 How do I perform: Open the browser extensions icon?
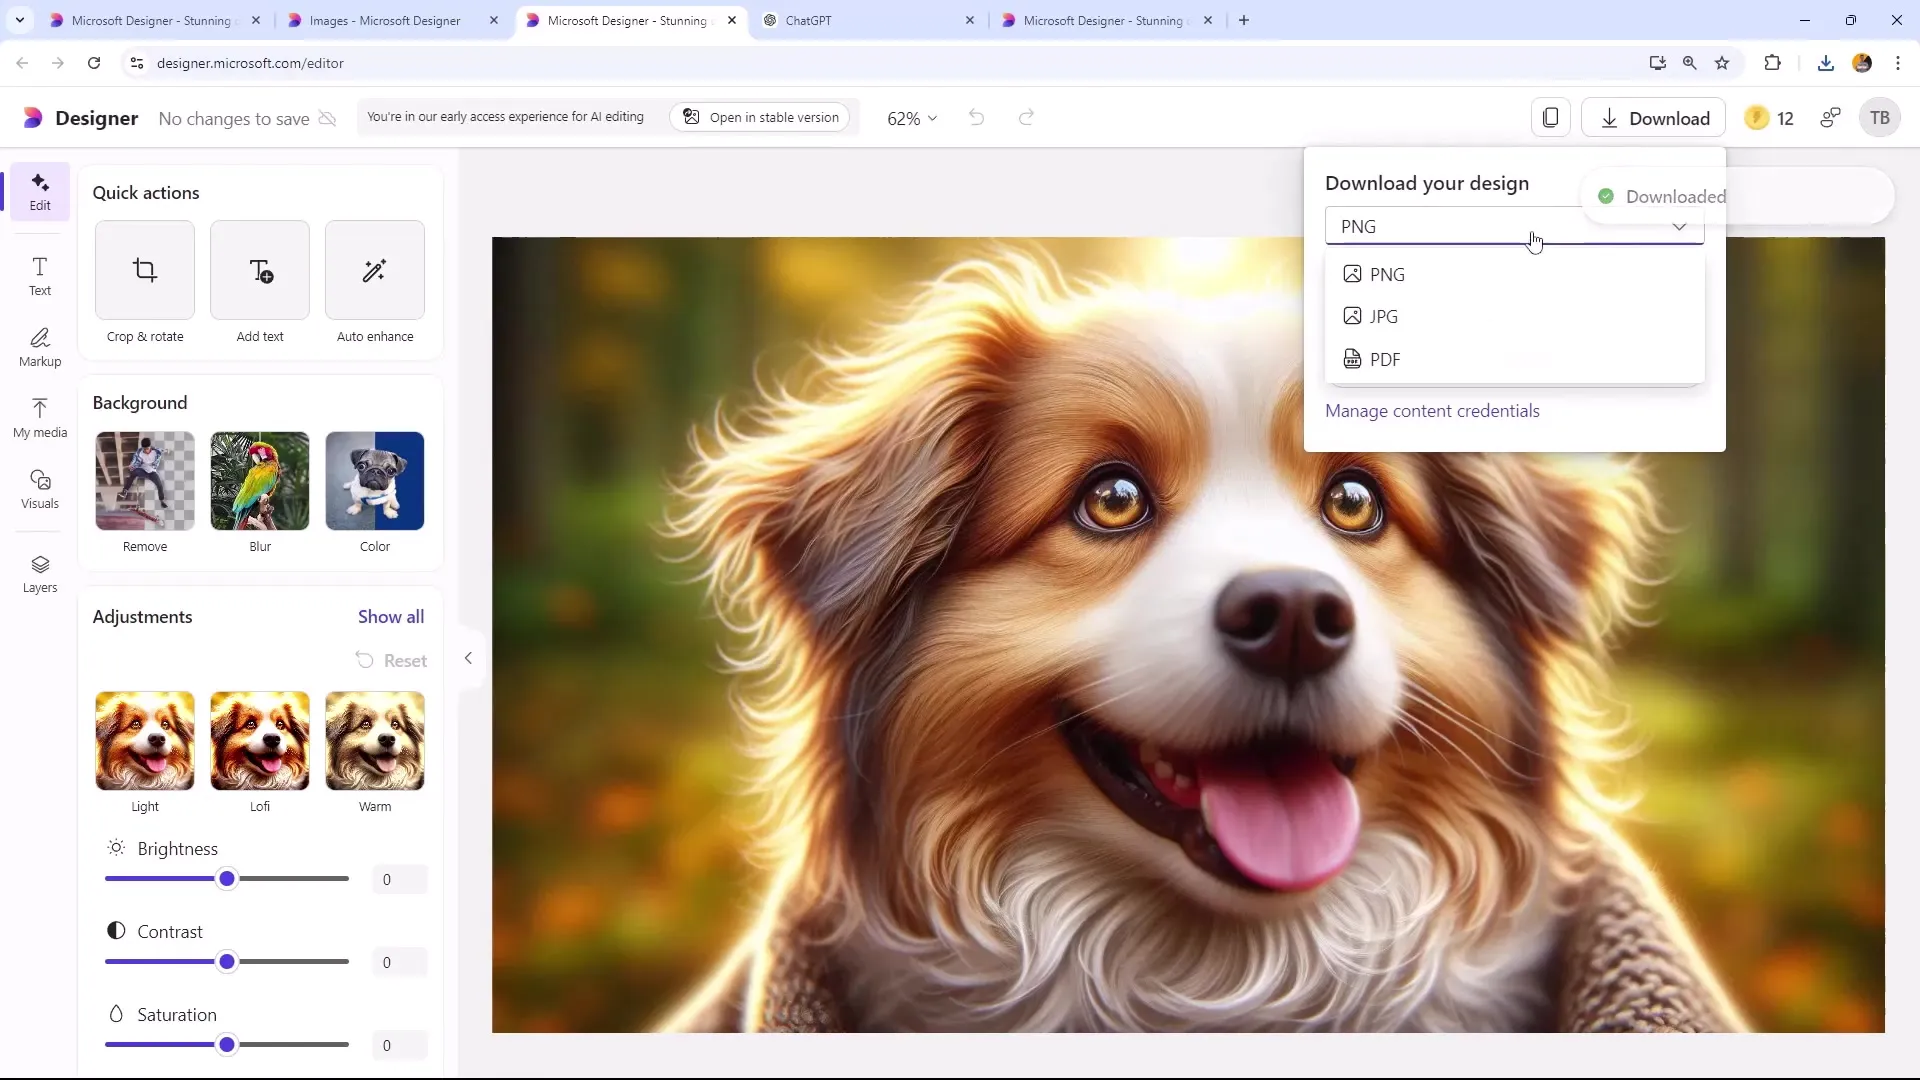(x=1772, y=63)
